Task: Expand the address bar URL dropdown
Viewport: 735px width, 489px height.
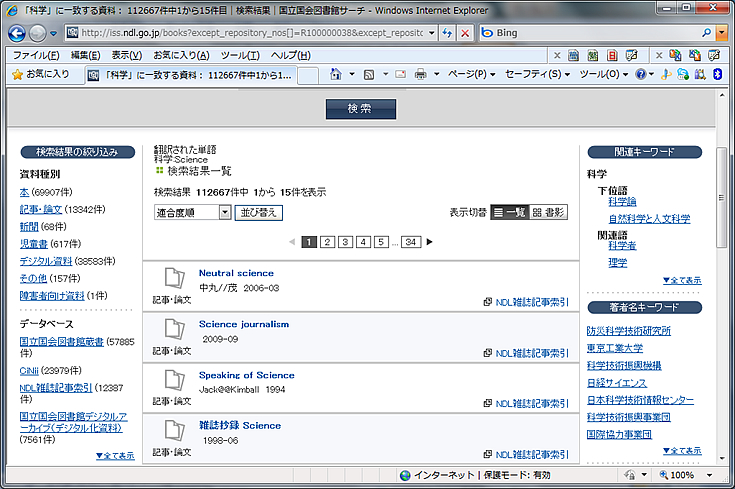Action: [x=431, y=33]
